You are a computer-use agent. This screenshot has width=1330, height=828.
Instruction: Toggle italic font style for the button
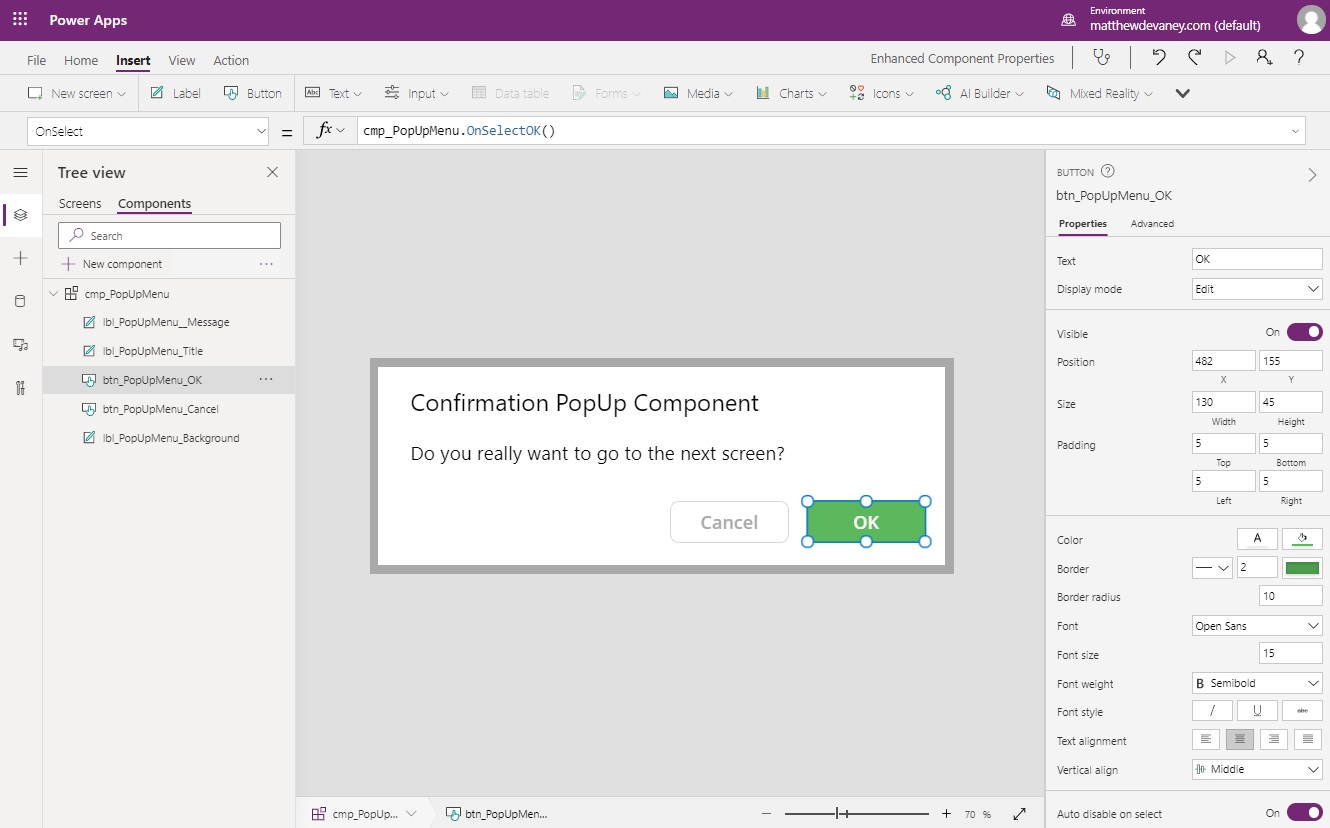click(x=1212, y=710)
